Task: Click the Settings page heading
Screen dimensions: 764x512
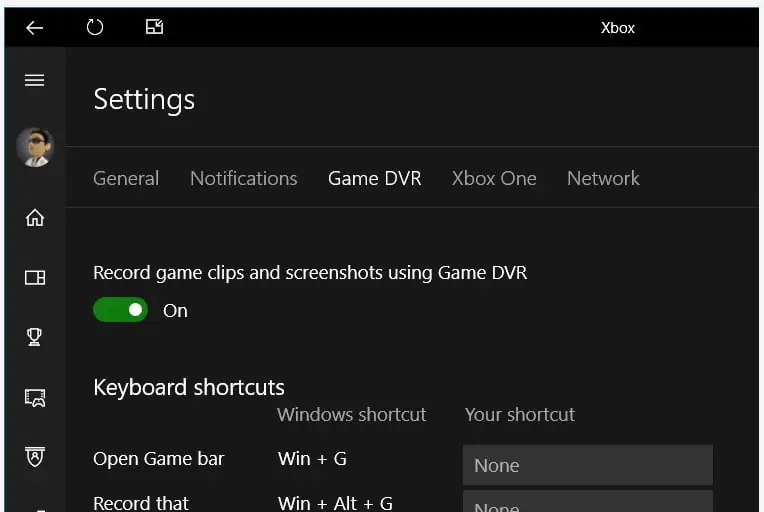Action: coord(144,100)
